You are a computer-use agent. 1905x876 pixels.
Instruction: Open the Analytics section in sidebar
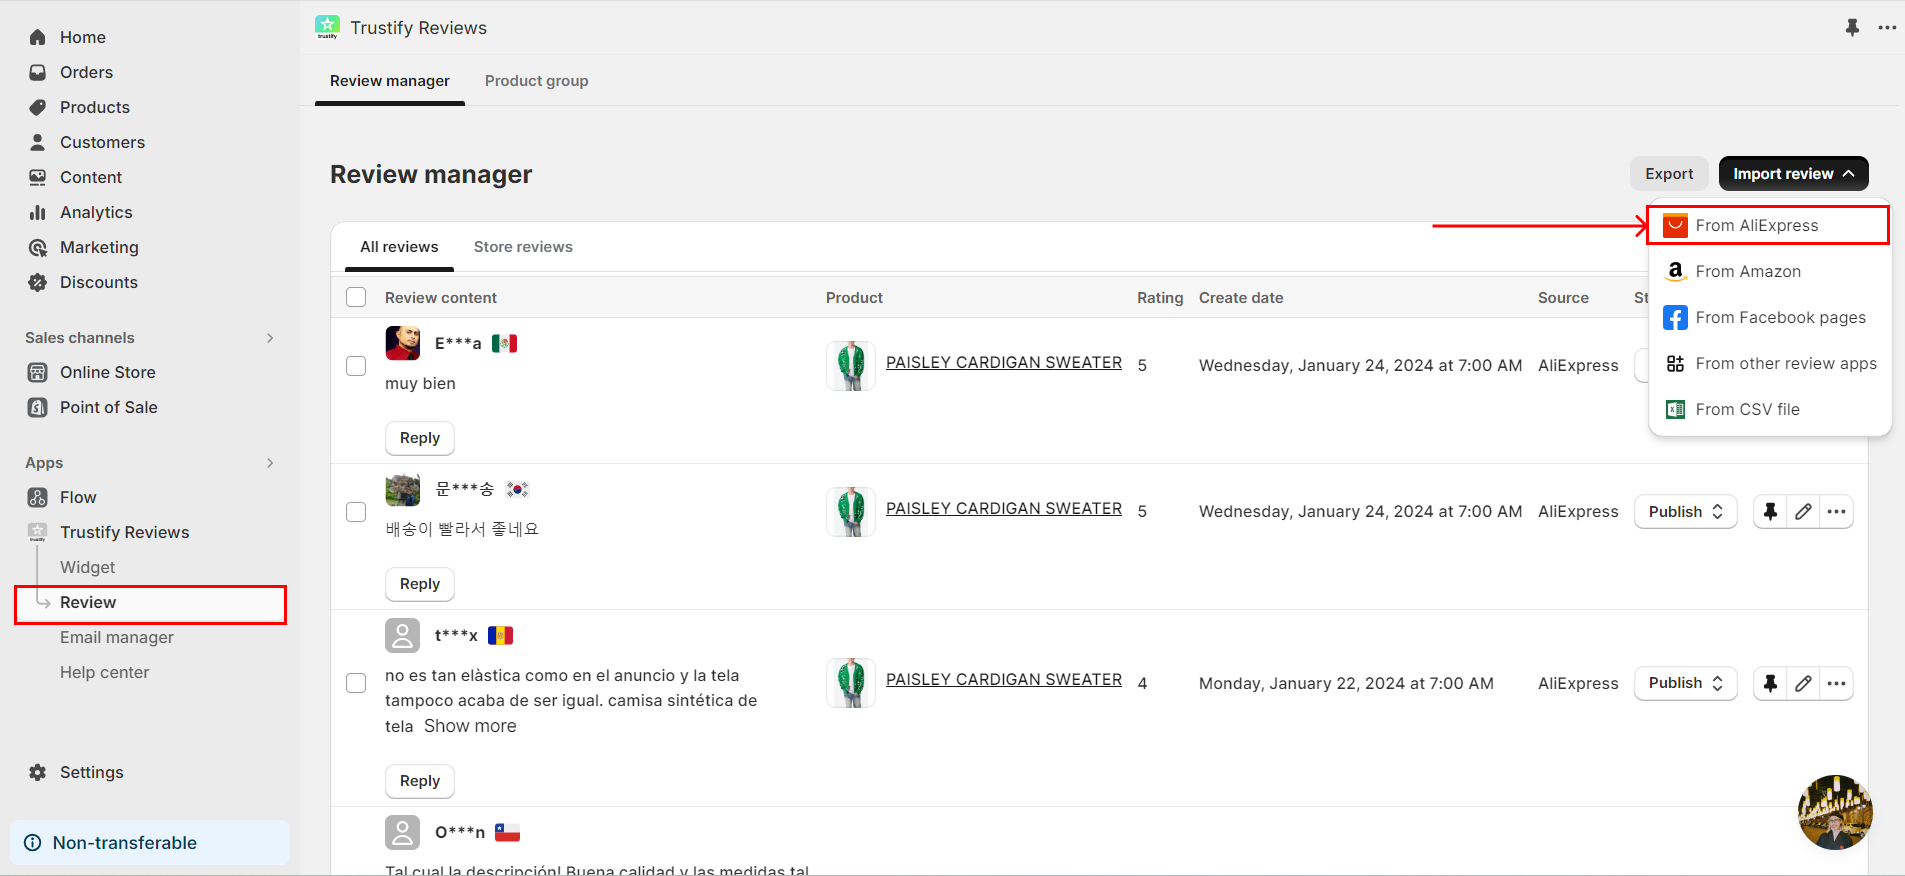[96, 212]
